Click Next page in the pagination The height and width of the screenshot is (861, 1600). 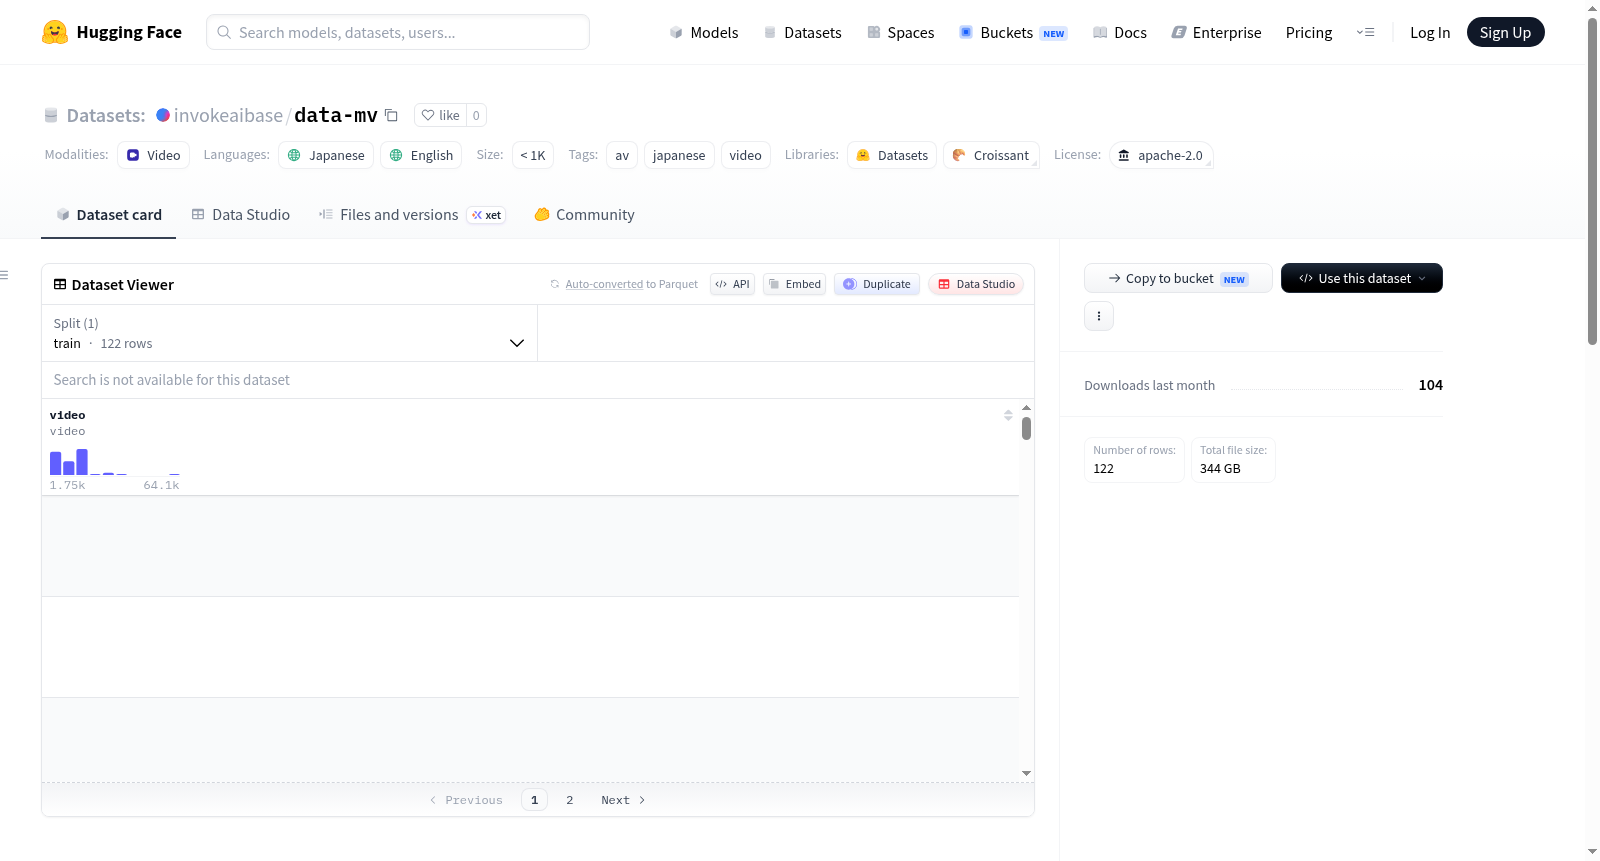(623, 800)
